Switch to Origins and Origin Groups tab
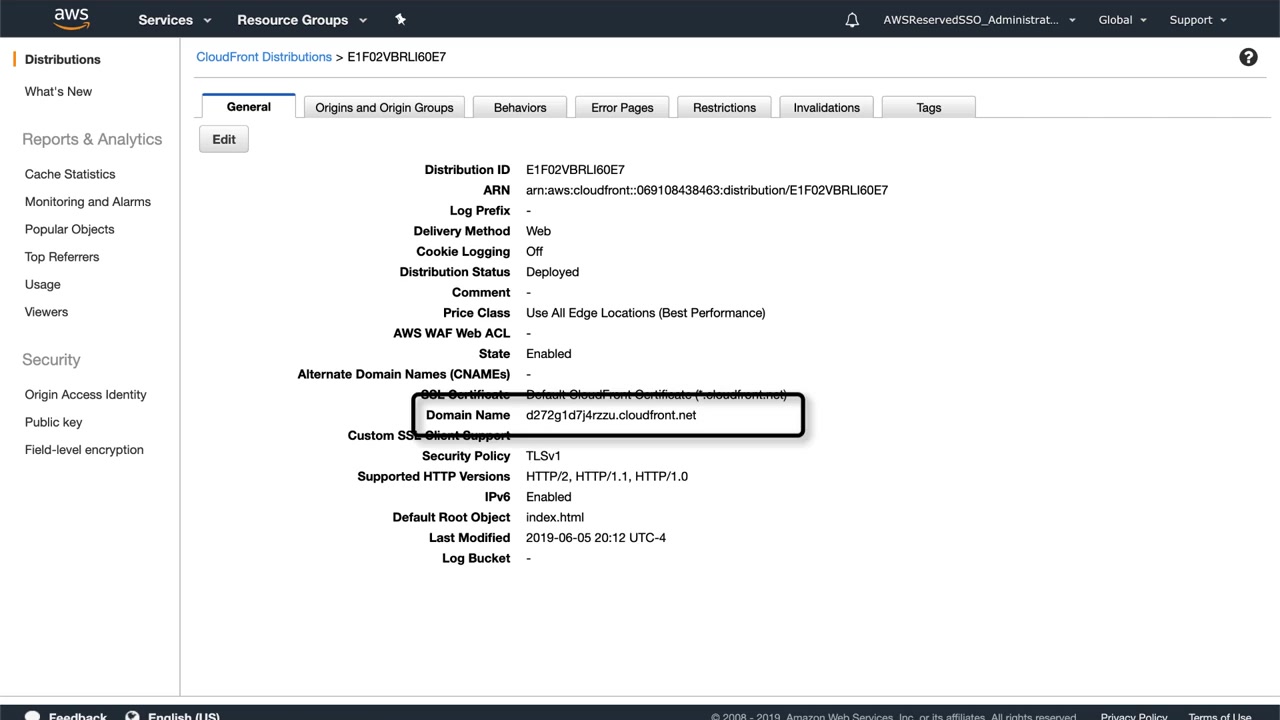The width and height of the screenshot is (1280, 720). pyautogui.click(x=384, y=107)
